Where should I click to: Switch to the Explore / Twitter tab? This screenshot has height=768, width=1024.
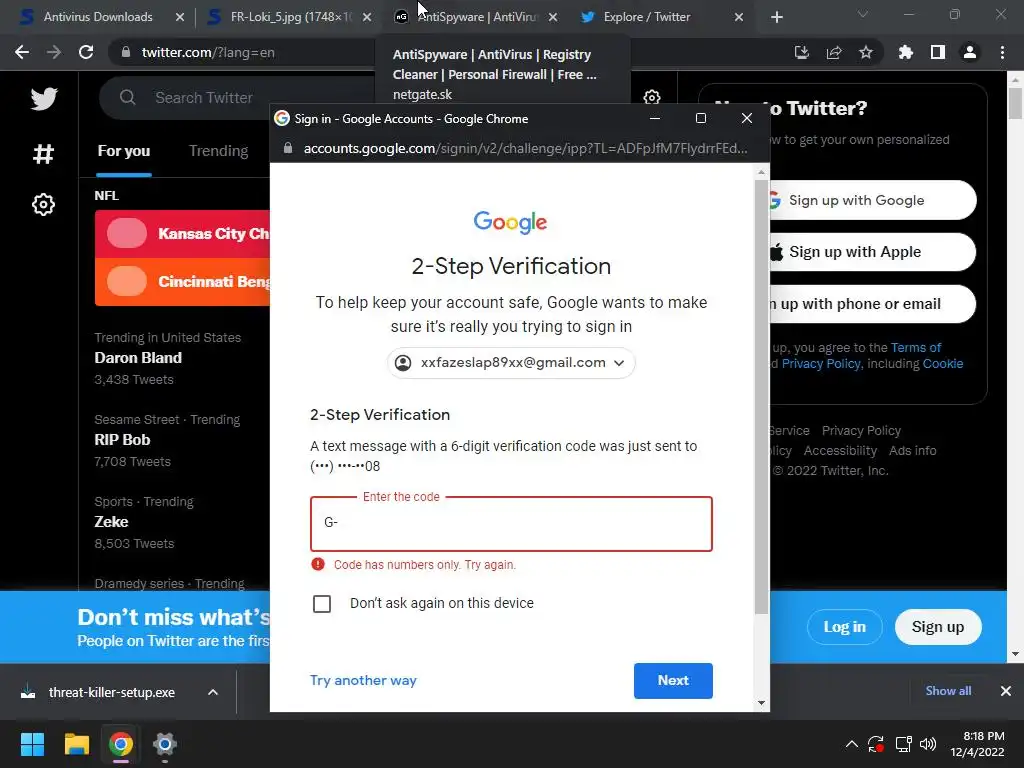661,17
